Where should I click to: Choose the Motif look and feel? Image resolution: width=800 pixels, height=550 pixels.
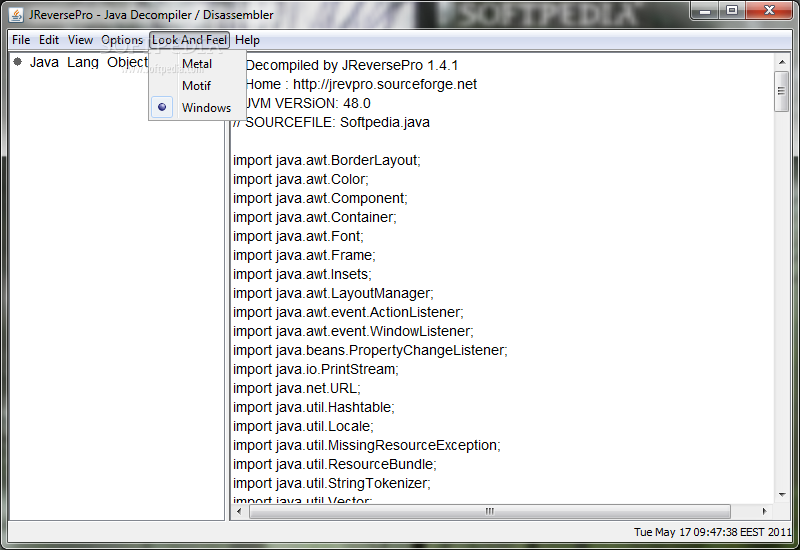coord(196,86)
